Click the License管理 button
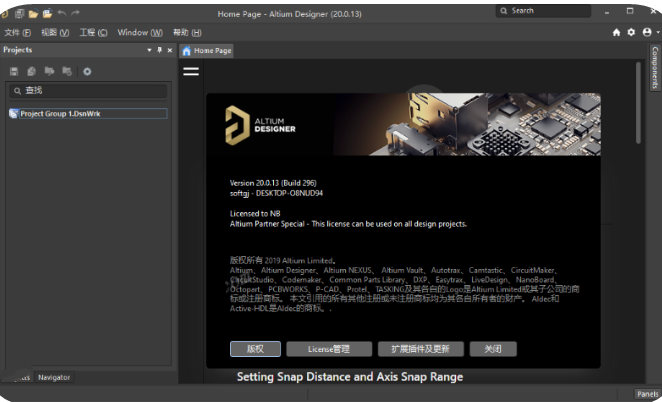The image size is (662, 402). (329, 349)
